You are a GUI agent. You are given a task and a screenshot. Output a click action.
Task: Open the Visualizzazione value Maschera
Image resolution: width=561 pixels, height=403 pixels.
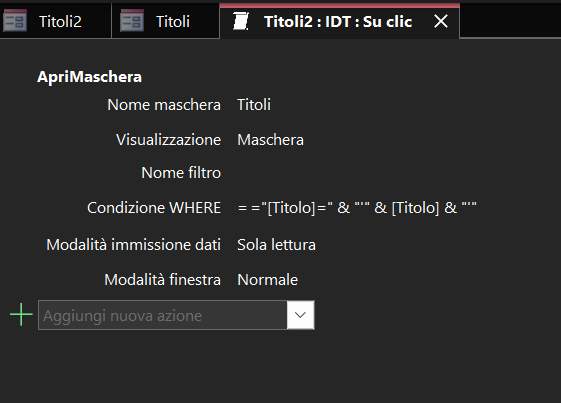pyautogui.click(x=270, y=140)
